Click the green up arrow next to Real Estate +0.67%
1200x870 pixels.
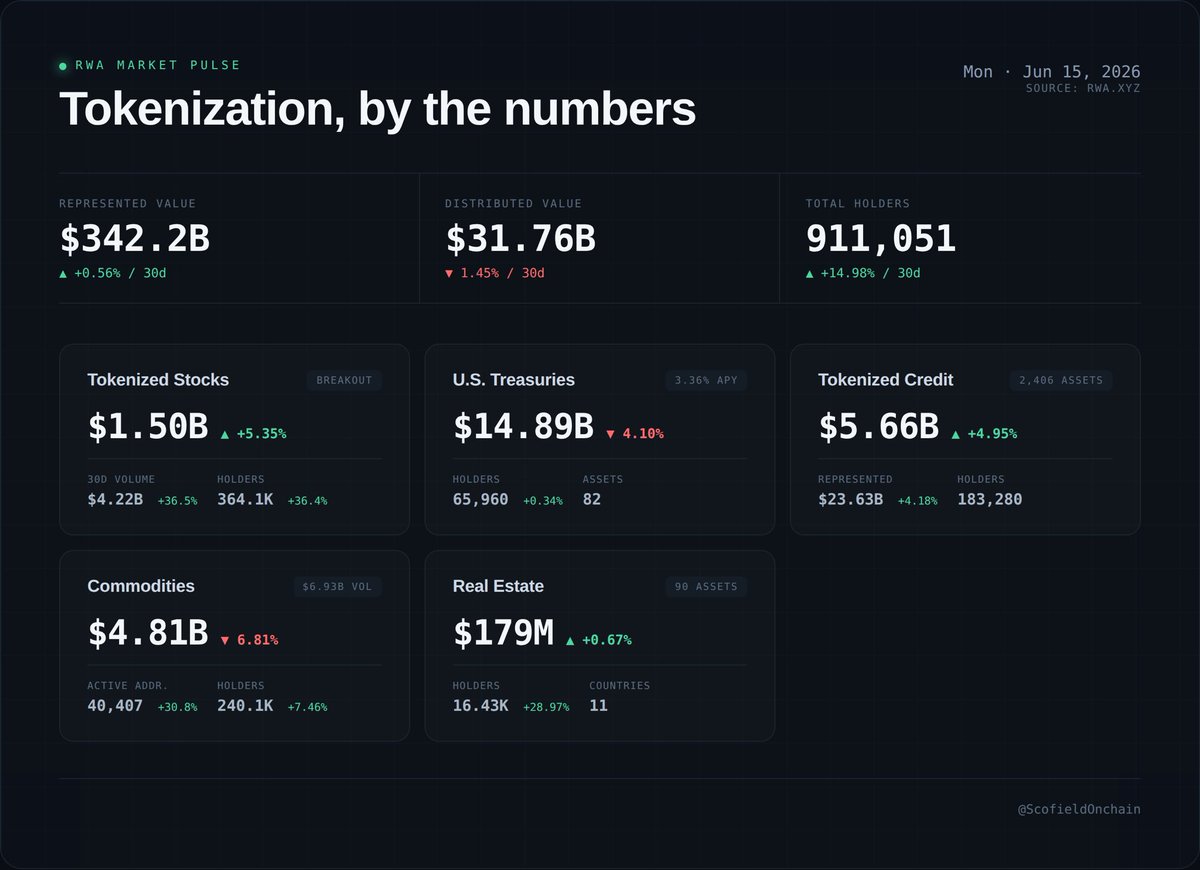[570, 640]
